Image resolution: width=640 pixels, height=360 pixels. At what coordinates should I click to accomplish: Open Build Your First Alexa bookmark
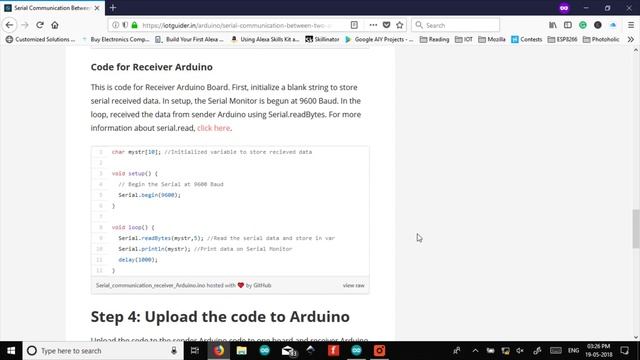[x=189, y=39]
